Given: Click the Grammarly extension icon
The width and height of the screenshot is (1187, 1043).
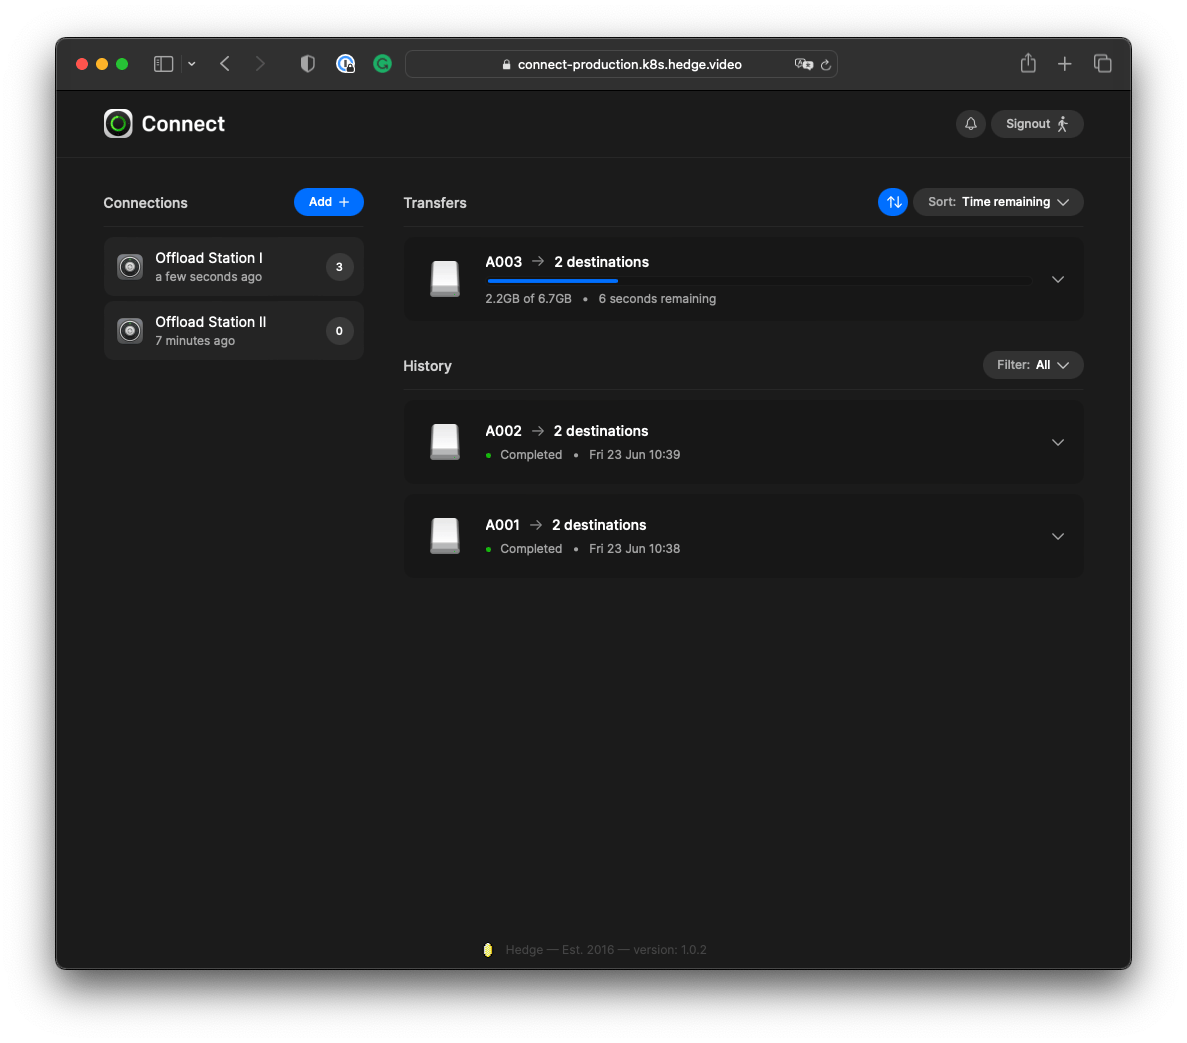Looking at the screenshot, I should (x=382, y=64).
